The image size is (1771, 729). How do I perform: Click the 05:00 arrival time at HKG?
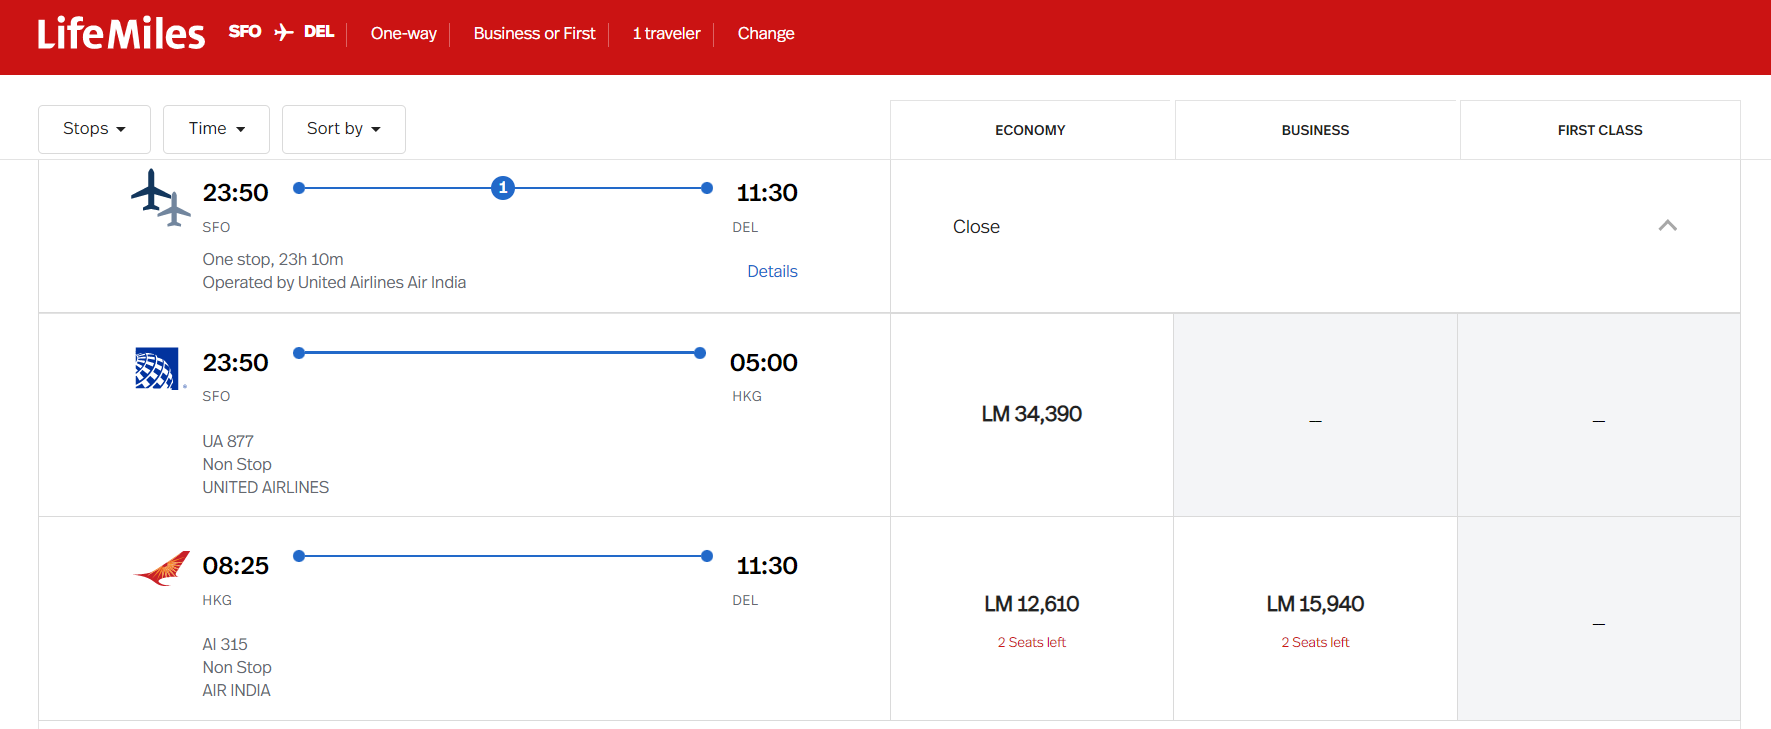pyautogui.click(x=764, y=363)
